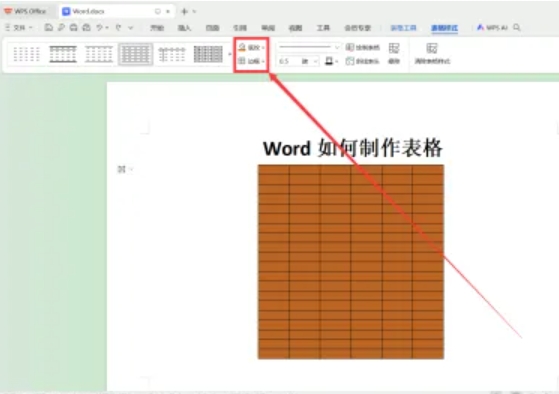Screen dimensions: 559x394
Task: Click the bottom-right cell of the orange table
Action: click(428, 353)
